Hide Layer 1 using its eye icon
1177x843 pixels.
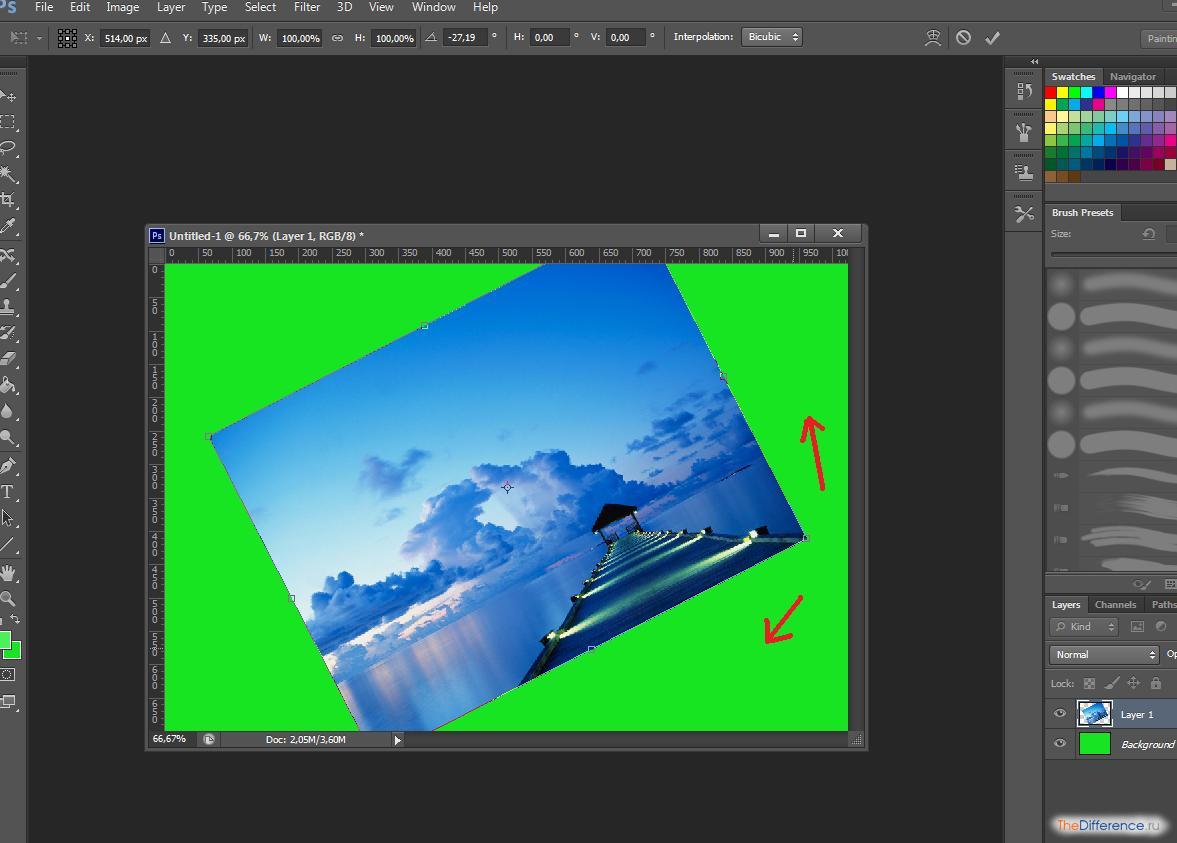coord(1060,714)
